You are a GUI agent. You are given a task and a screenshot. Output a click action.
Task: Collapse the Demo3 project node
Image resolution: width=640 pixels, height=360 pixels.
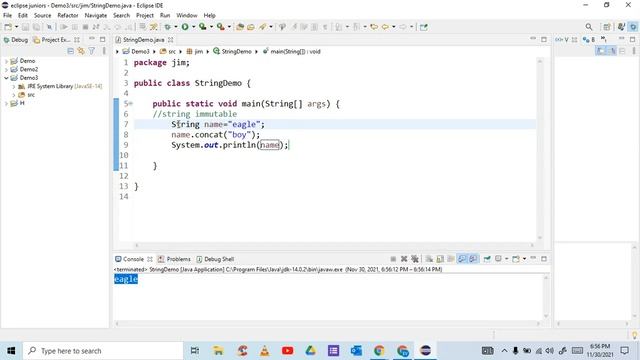[x=6, y=78]
